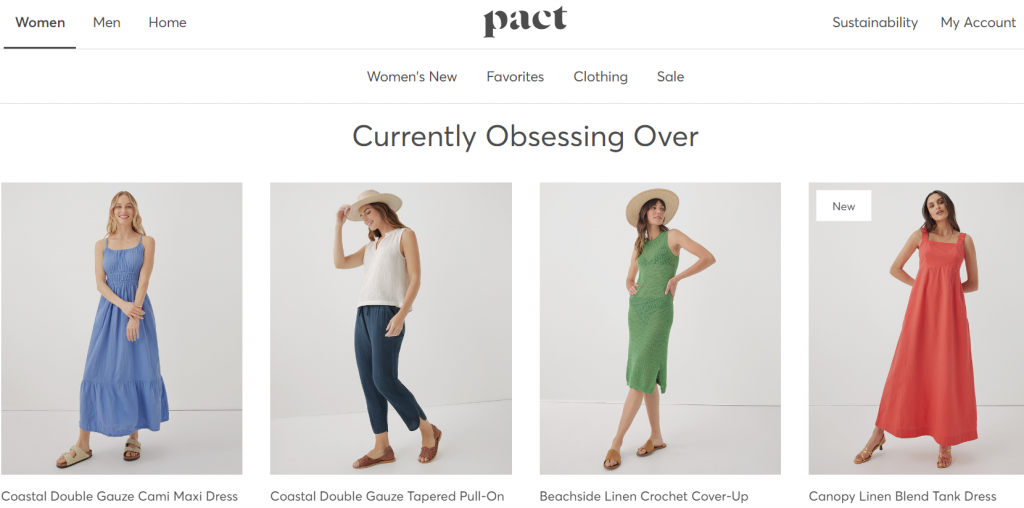Screen dimensions: 1024x508
Task: Switch to the Home tab
Action: (167, 23)
